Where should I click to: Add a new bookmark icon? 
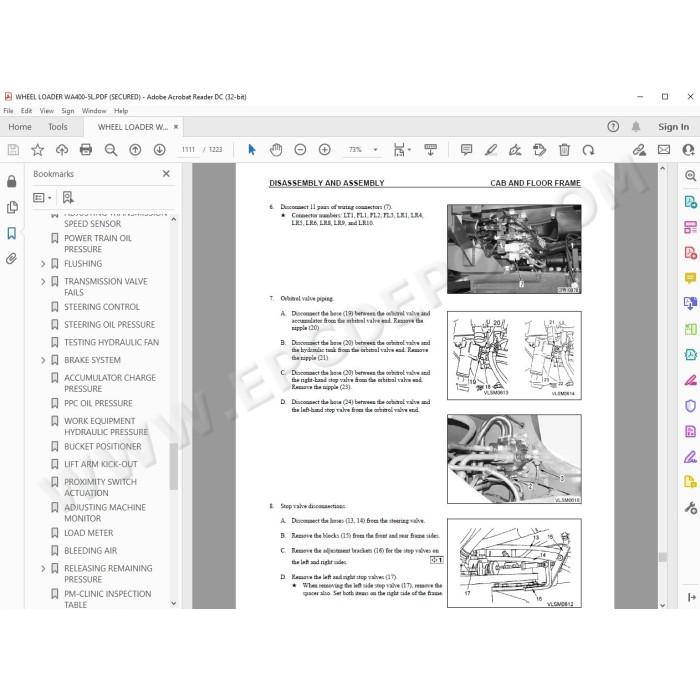[x=68, y=197]
